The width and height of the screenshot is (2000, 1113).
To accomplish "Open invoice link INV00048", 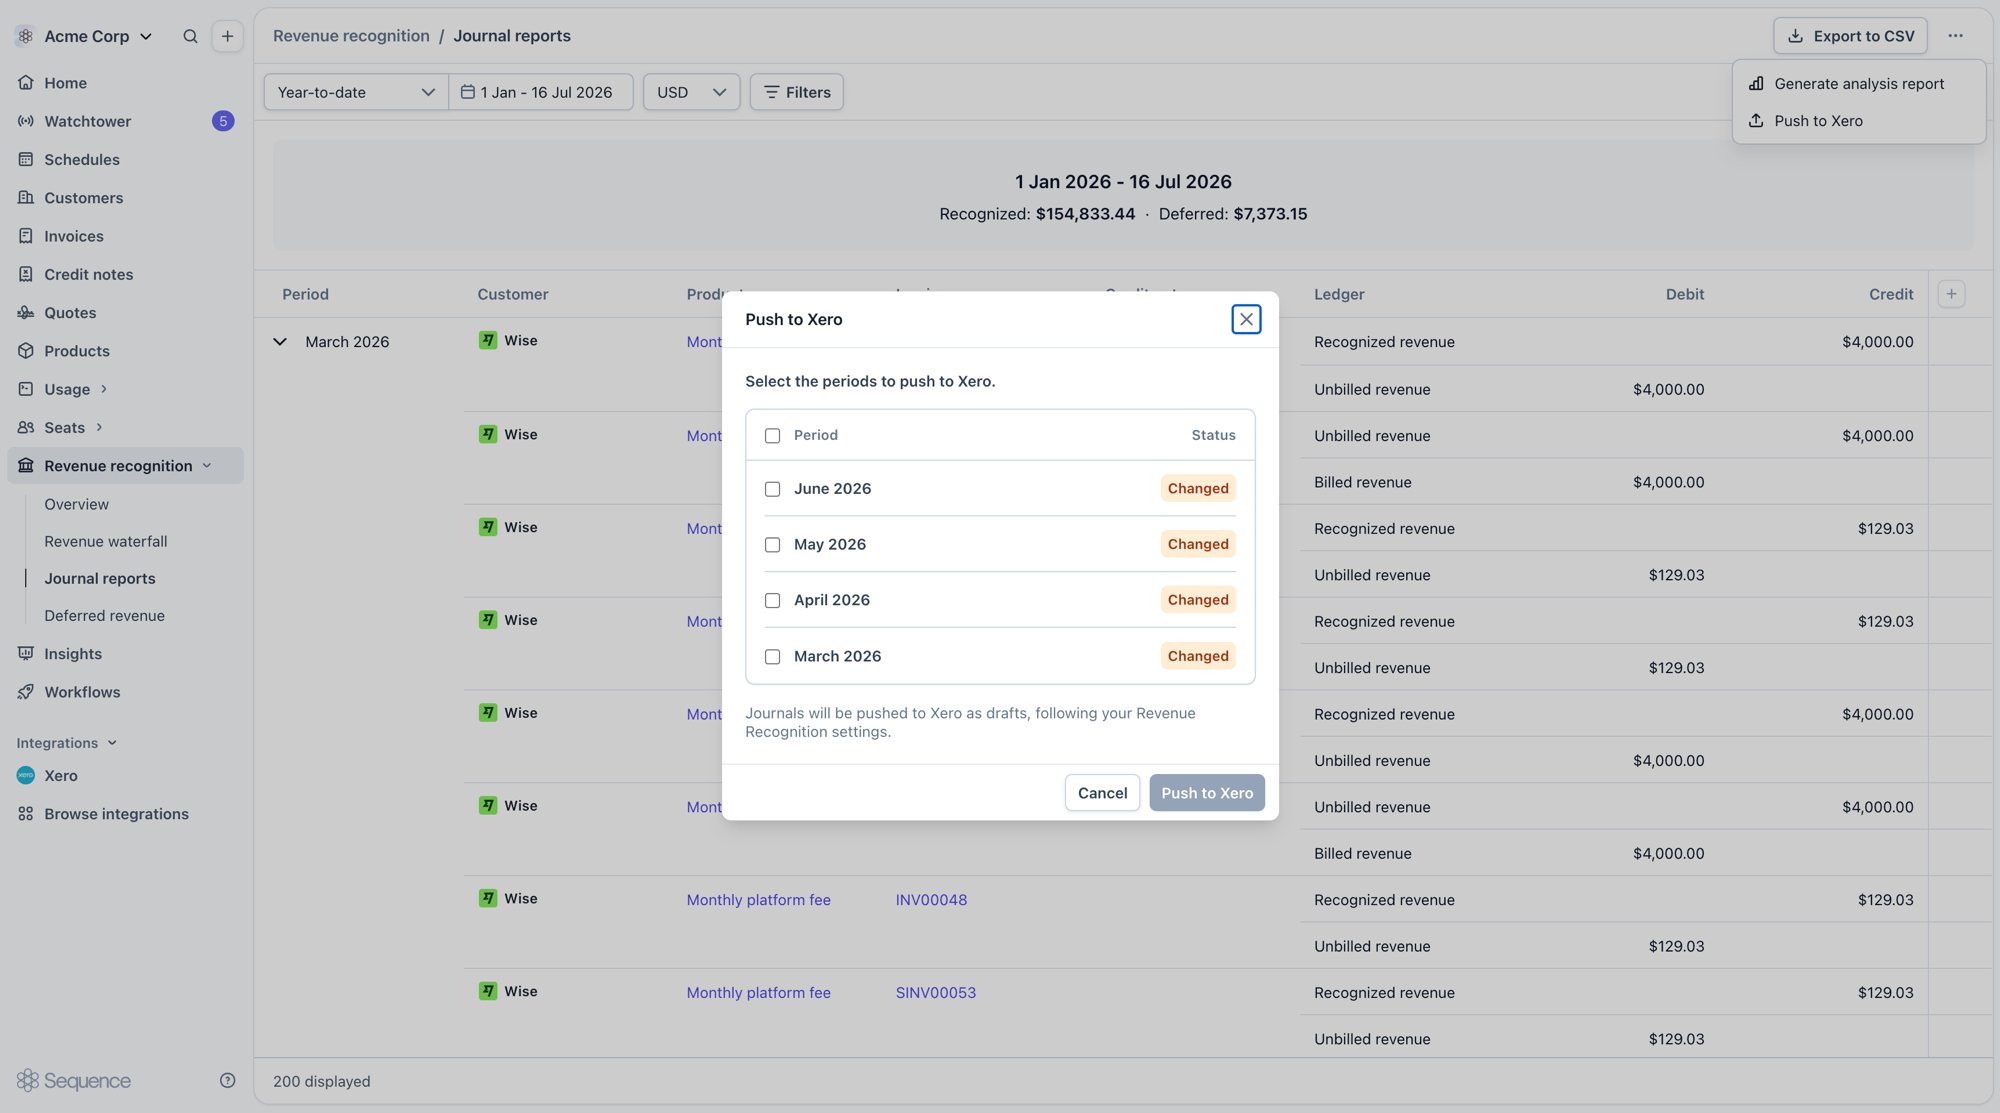I will (x=931, y=900).
